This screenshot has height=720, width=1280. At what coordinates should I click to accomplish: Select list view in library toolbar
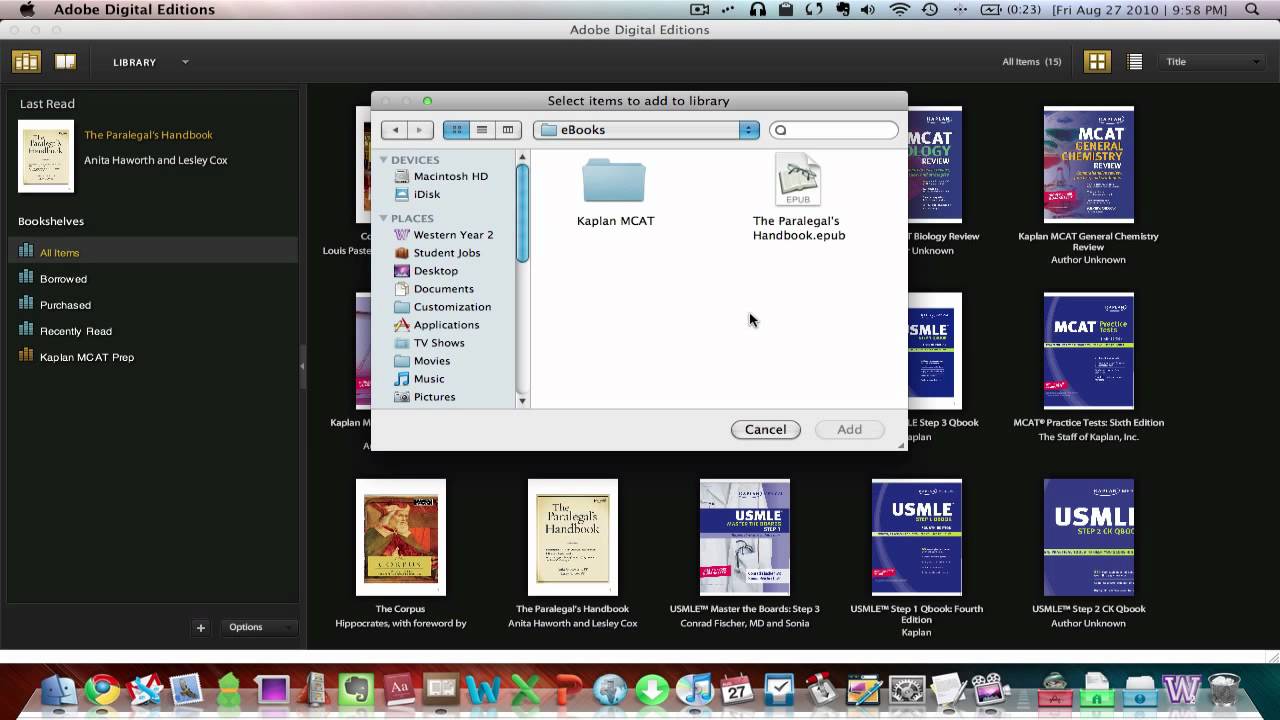pyautogui.click(x=1134, y=62)
